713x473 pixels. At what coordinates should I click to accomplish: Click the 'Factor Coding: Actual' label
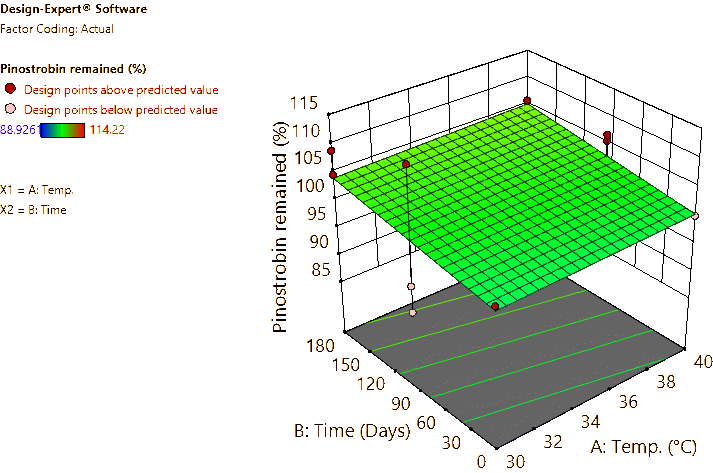(50, 29)
